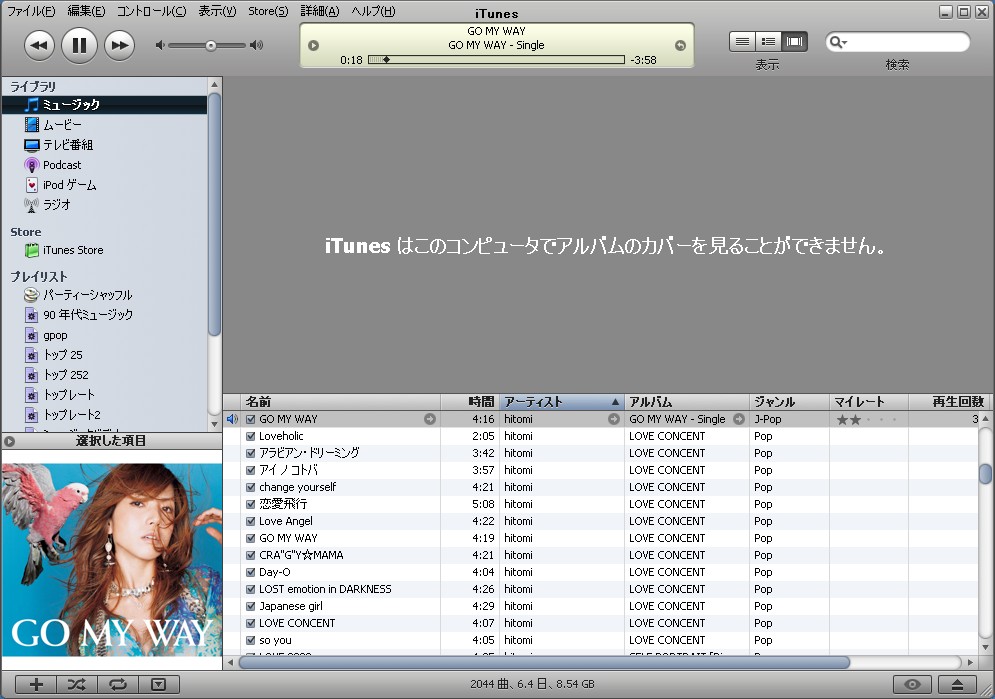Open ミュージック library

(105, 105)
